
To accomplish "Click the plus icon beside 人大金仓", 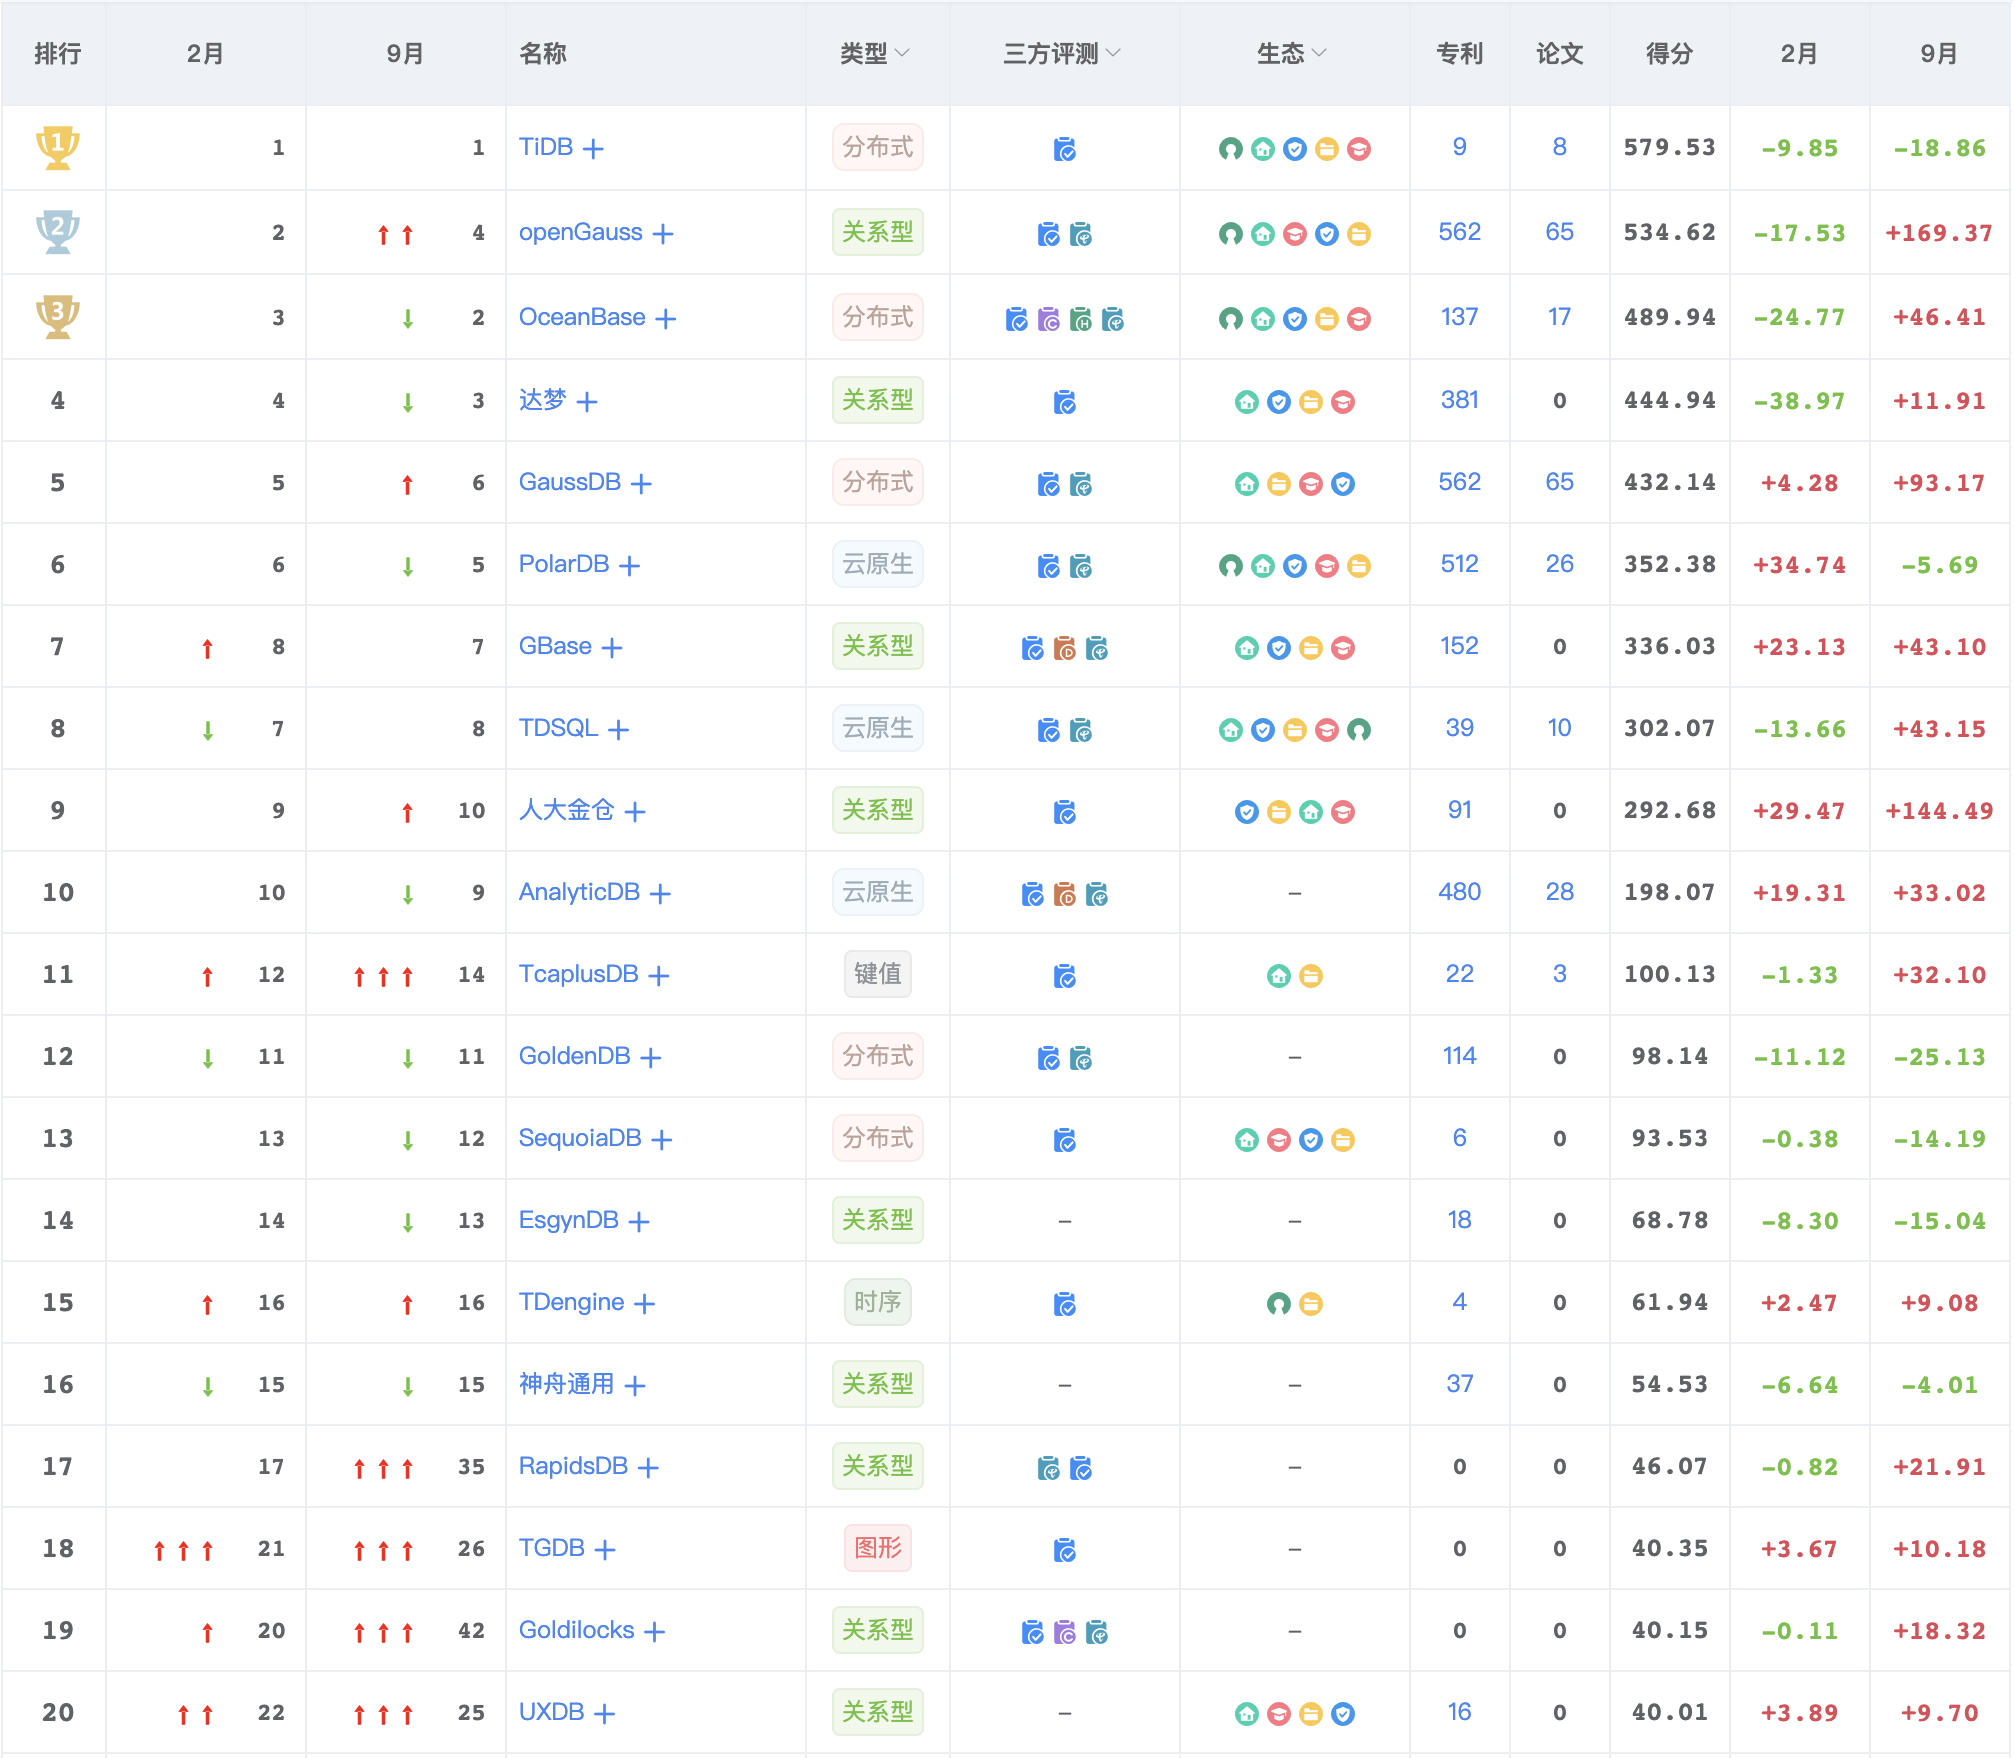I will click(635, 812).
